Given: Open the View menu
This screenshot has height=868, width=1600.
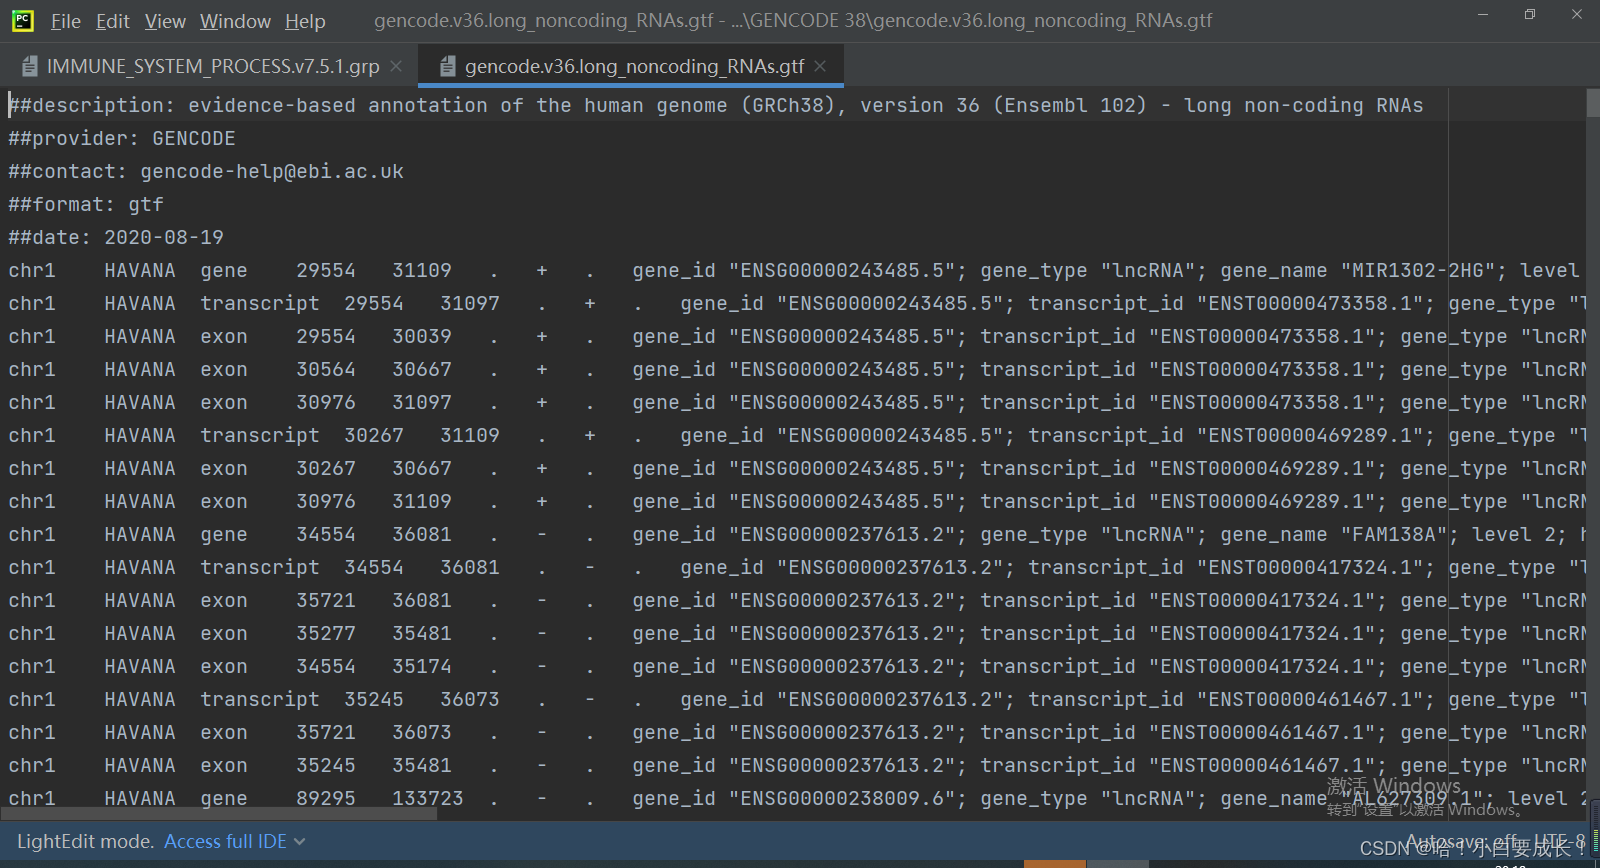Looking at the screenshot, I should pyautogui.click(x=165, y=21).
